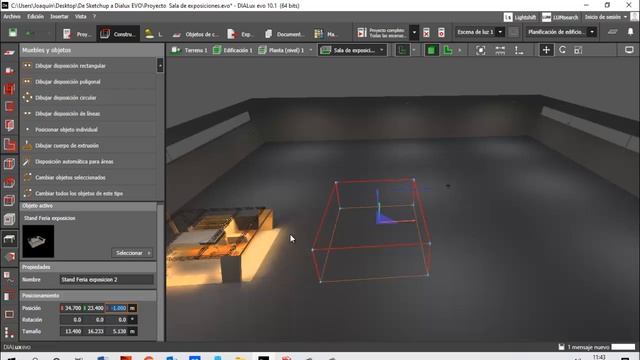Open the Escena de luz 1 dropdown

[x=480, y=32]
